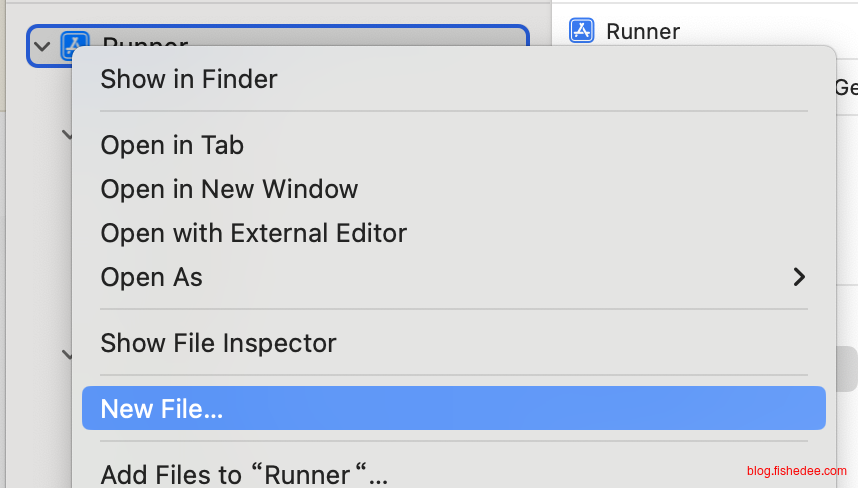Toggle the first chevron beneath Runner row
Image resolution: width=858 pixels, height=488 pixels.
tap(68, 134)
